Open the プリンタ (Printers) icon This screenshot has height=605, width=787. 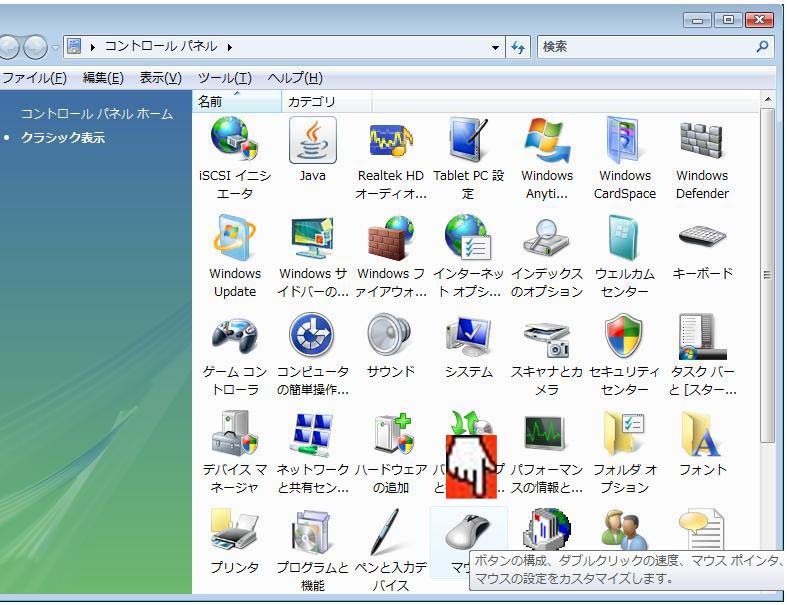coord(235,534)
